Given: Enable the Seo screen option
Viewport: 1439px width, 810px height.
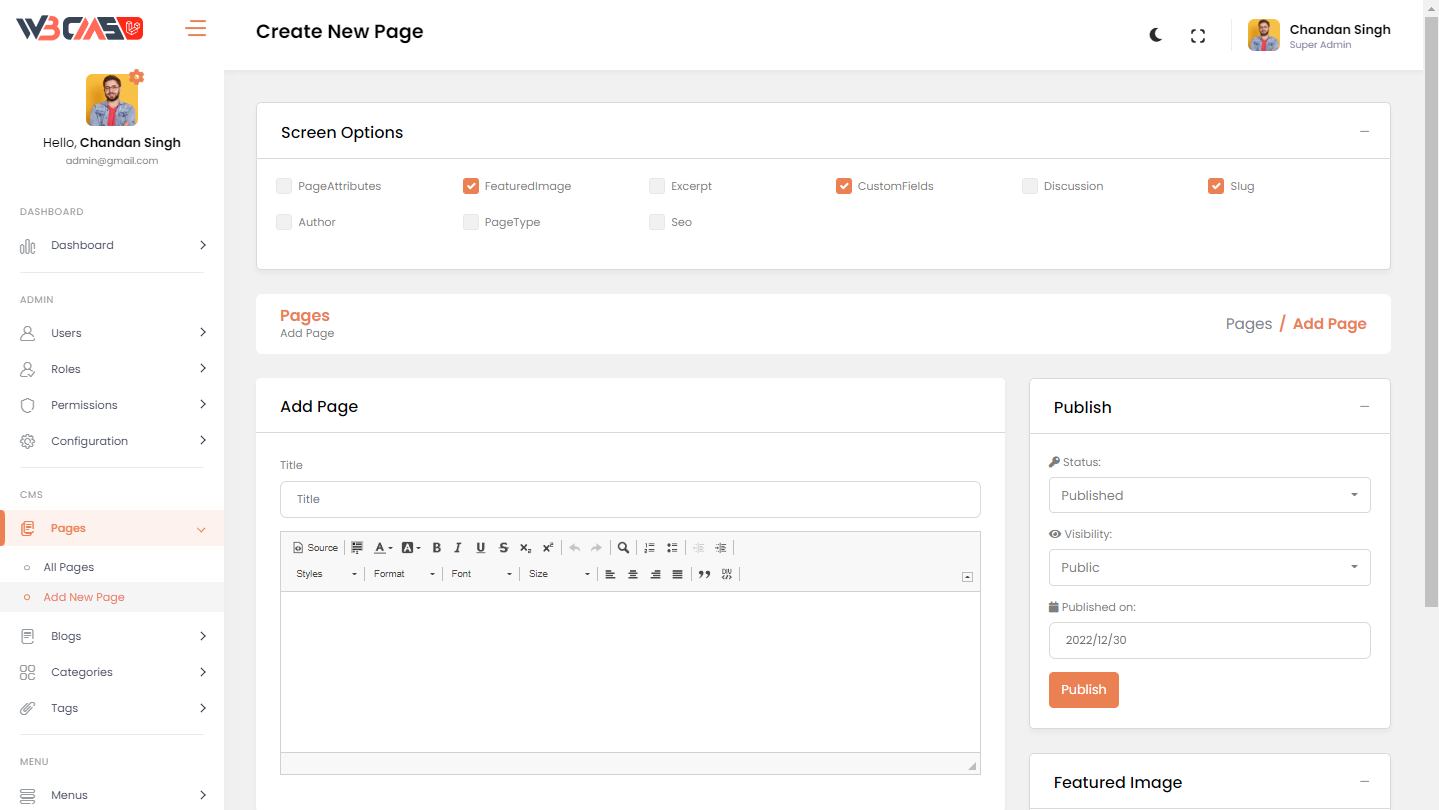Looking at the screenshot, I should [657, 222].
